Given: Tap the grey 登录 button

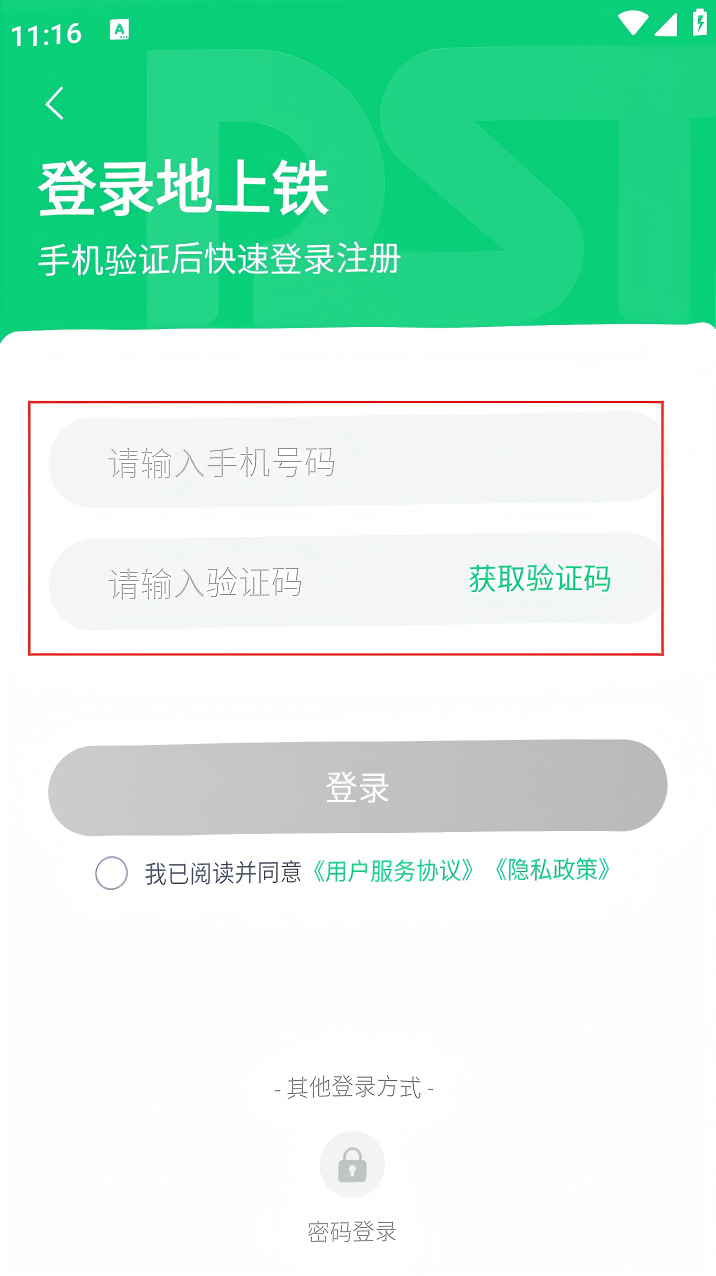Looking at the screenshot, I should (x=357, y=788).
